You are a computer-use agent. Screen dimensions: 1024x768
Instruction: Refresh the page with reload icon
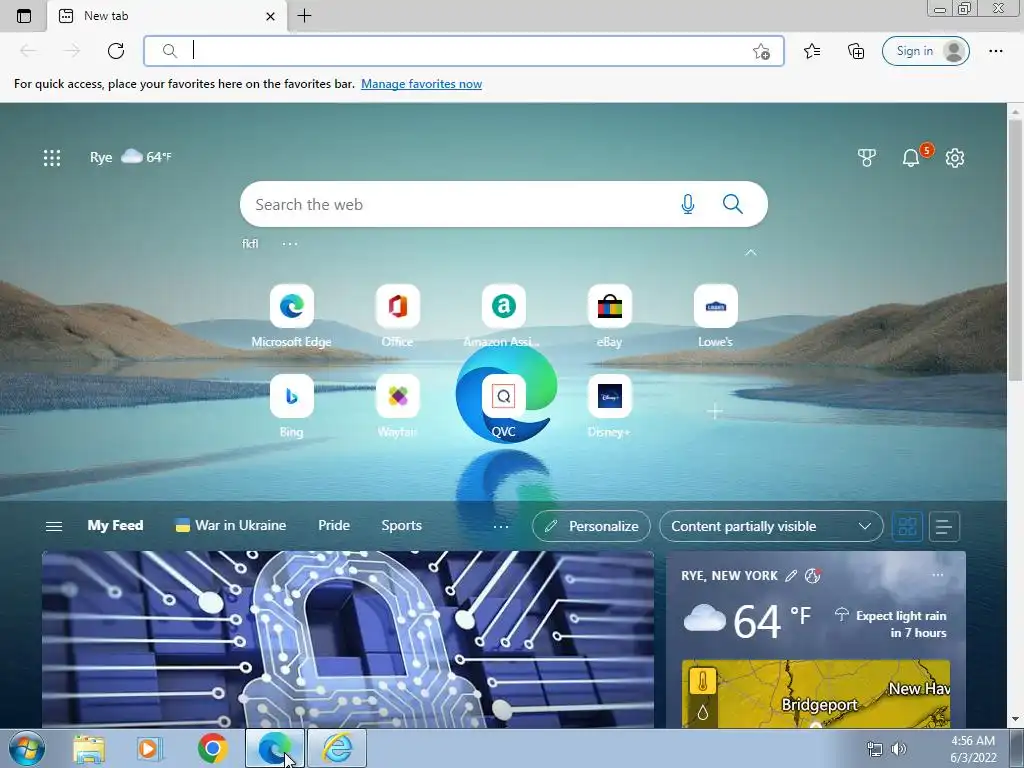click(116, 51)
